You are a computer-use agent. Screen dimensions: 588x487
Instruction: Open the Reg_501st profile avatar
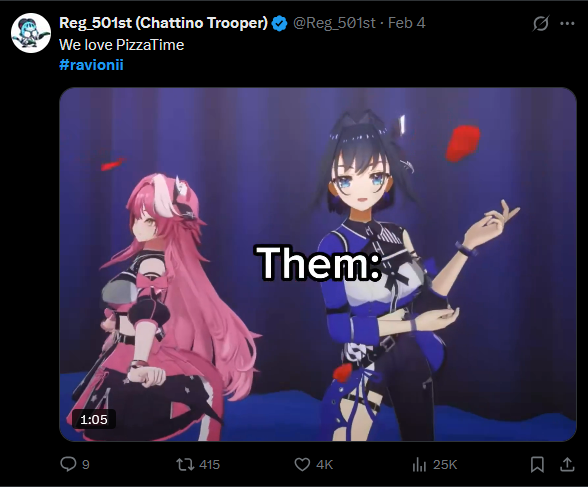(x=31, y=33)
